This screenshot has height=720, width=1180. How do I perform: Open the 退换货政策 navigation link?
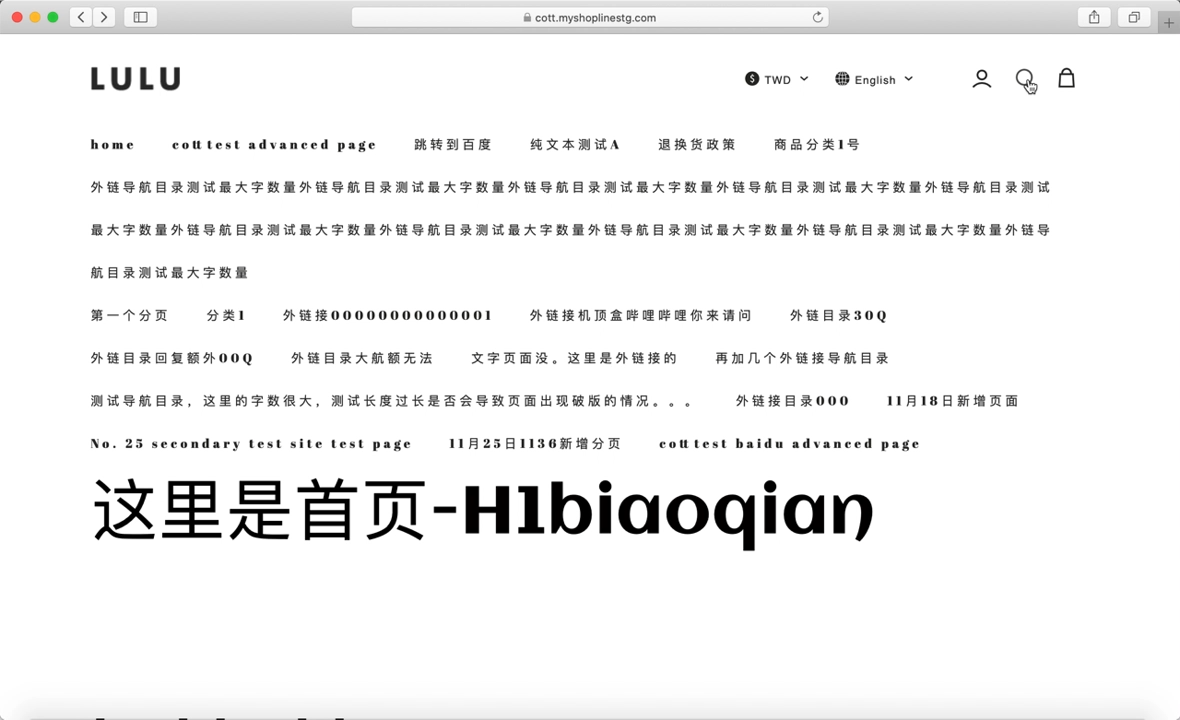[x=696, y=145]
